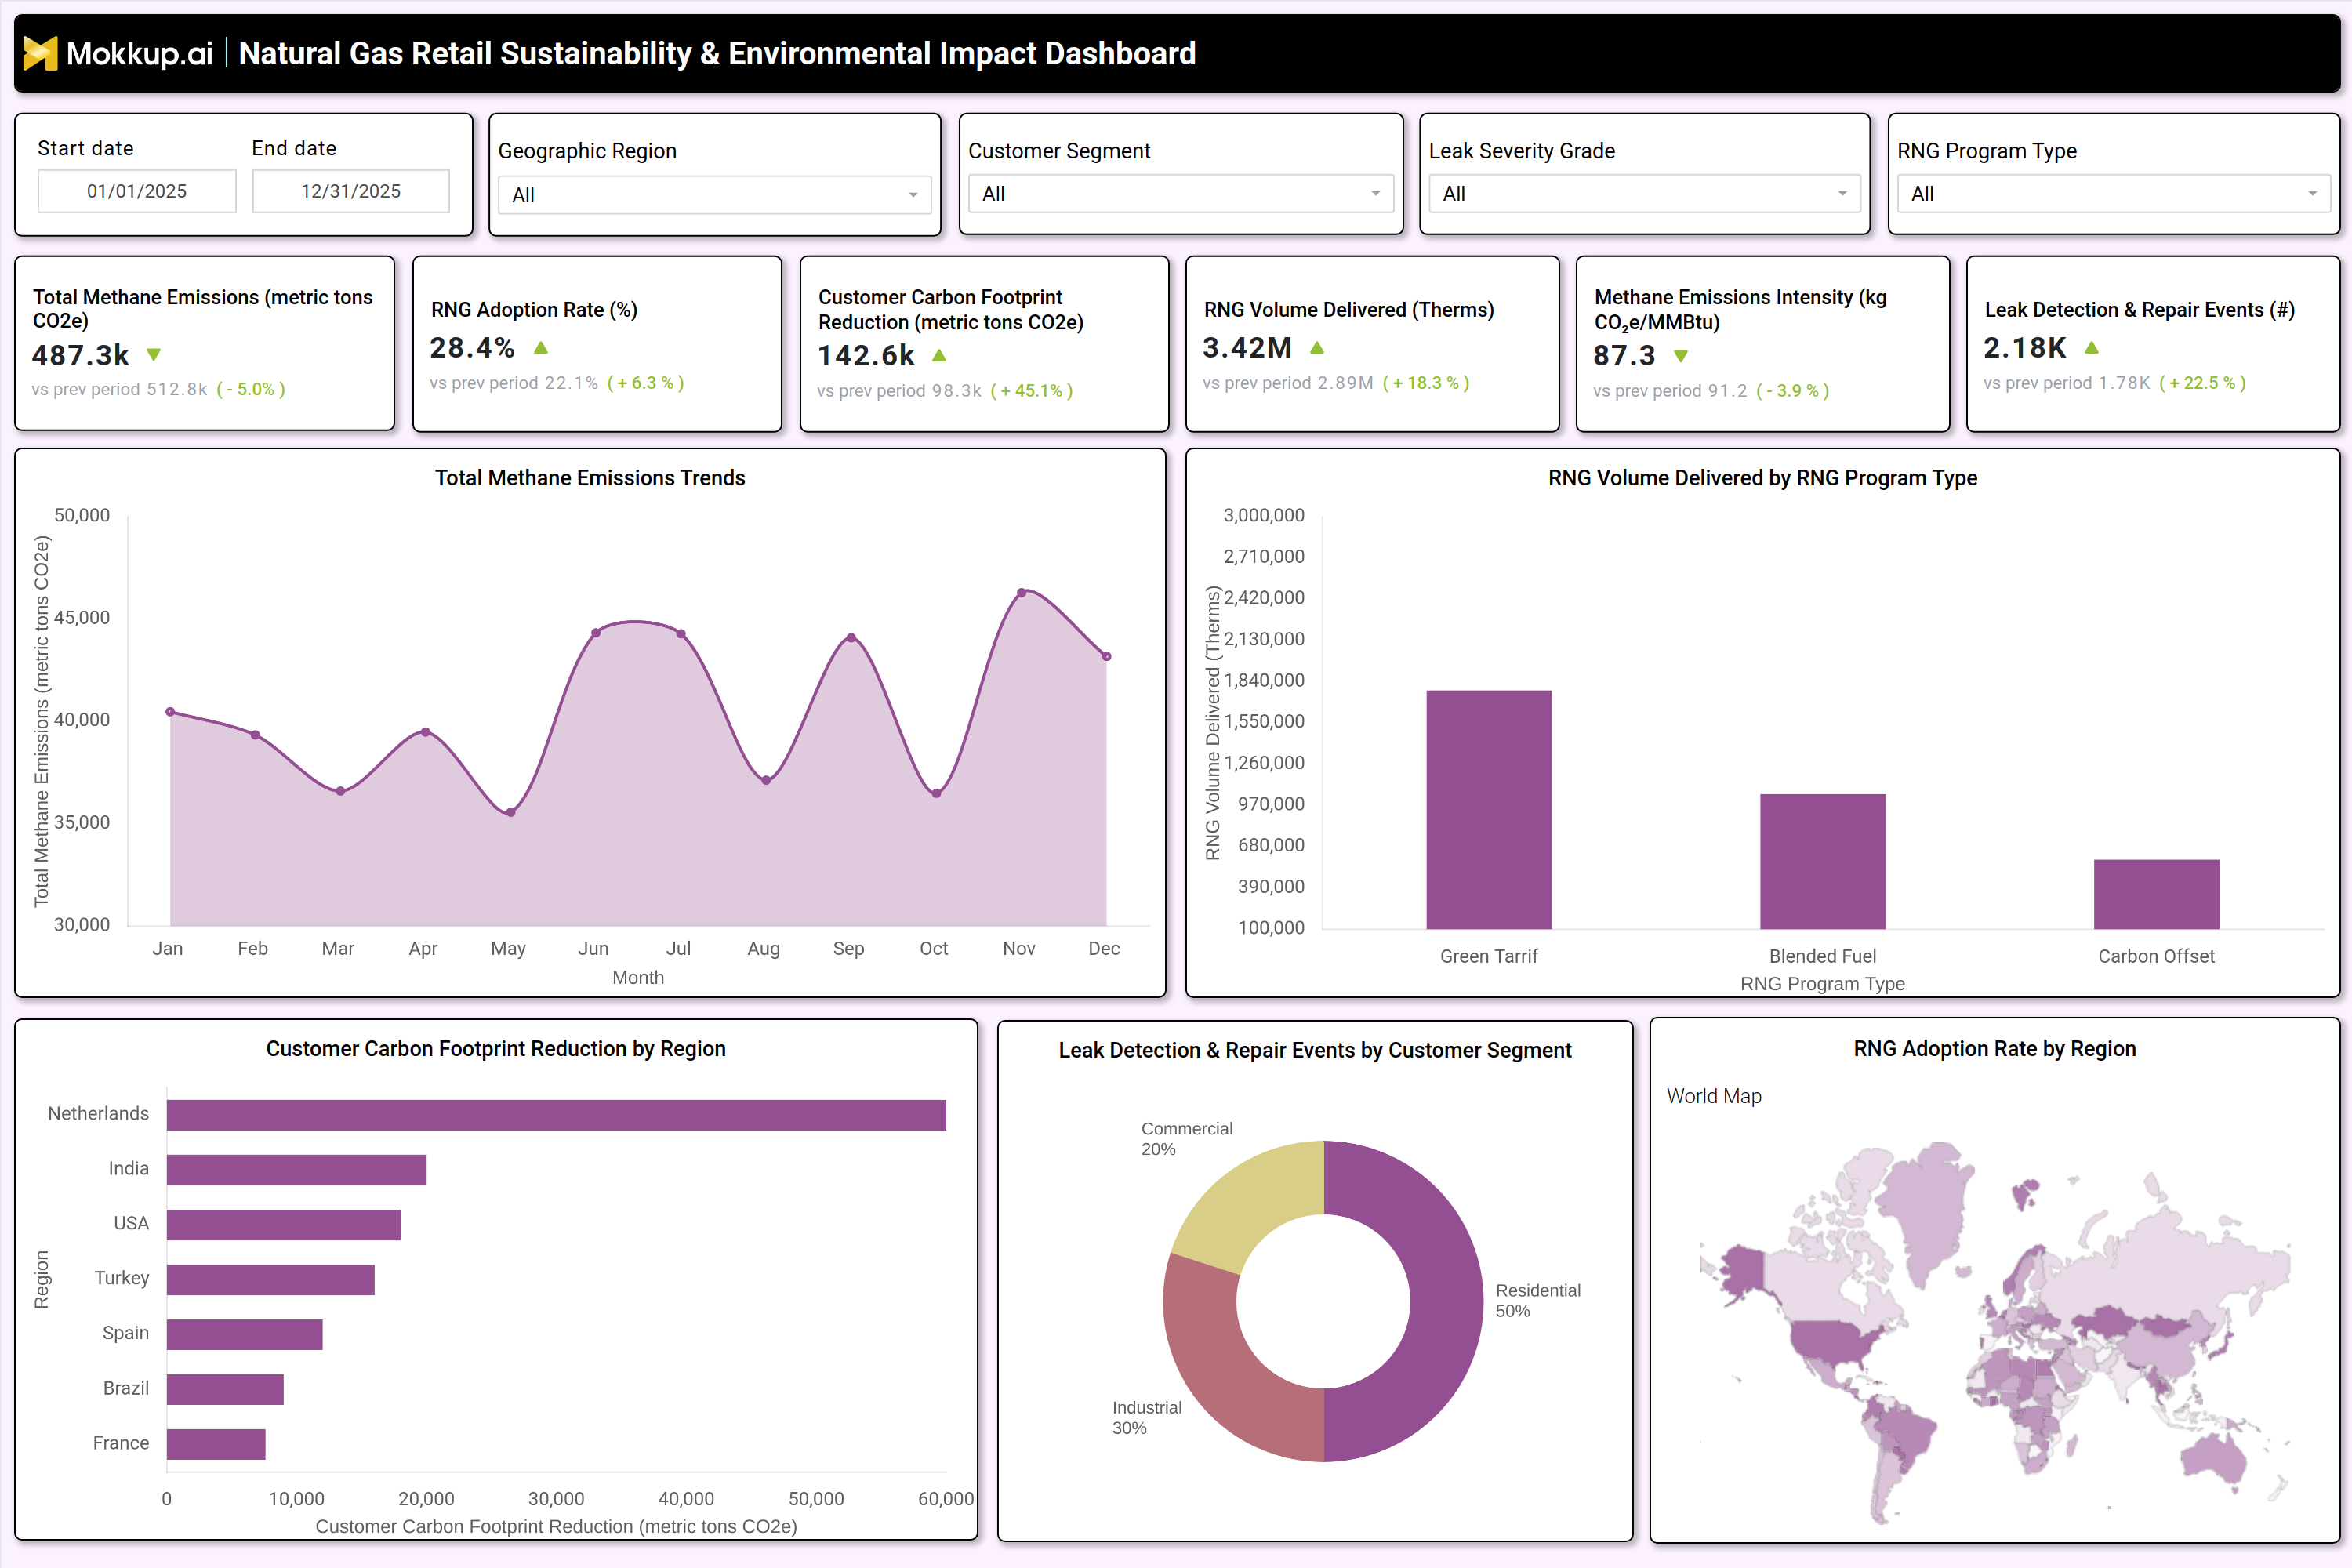2352x1568 pixels.
Task: Select the Green Tarrif bar
Action: 1489,809
